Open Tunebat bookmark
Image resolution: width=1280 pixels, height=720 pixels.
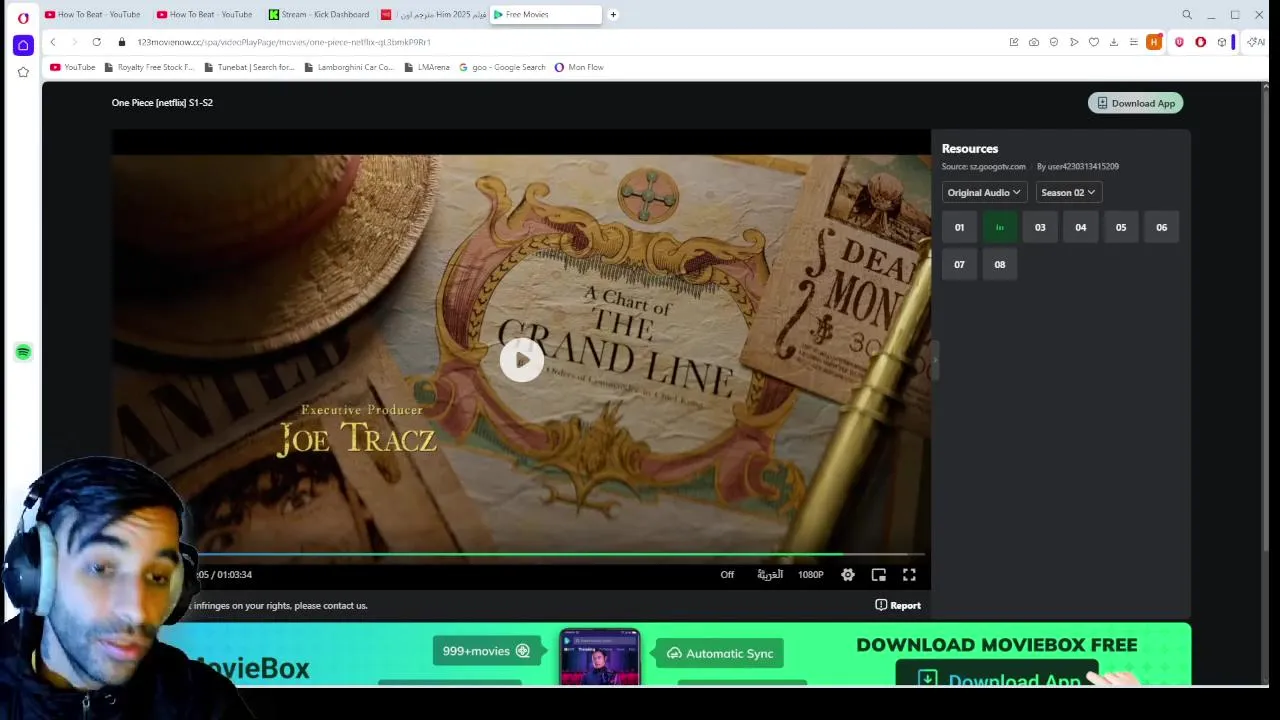click(x=250, y=67)
